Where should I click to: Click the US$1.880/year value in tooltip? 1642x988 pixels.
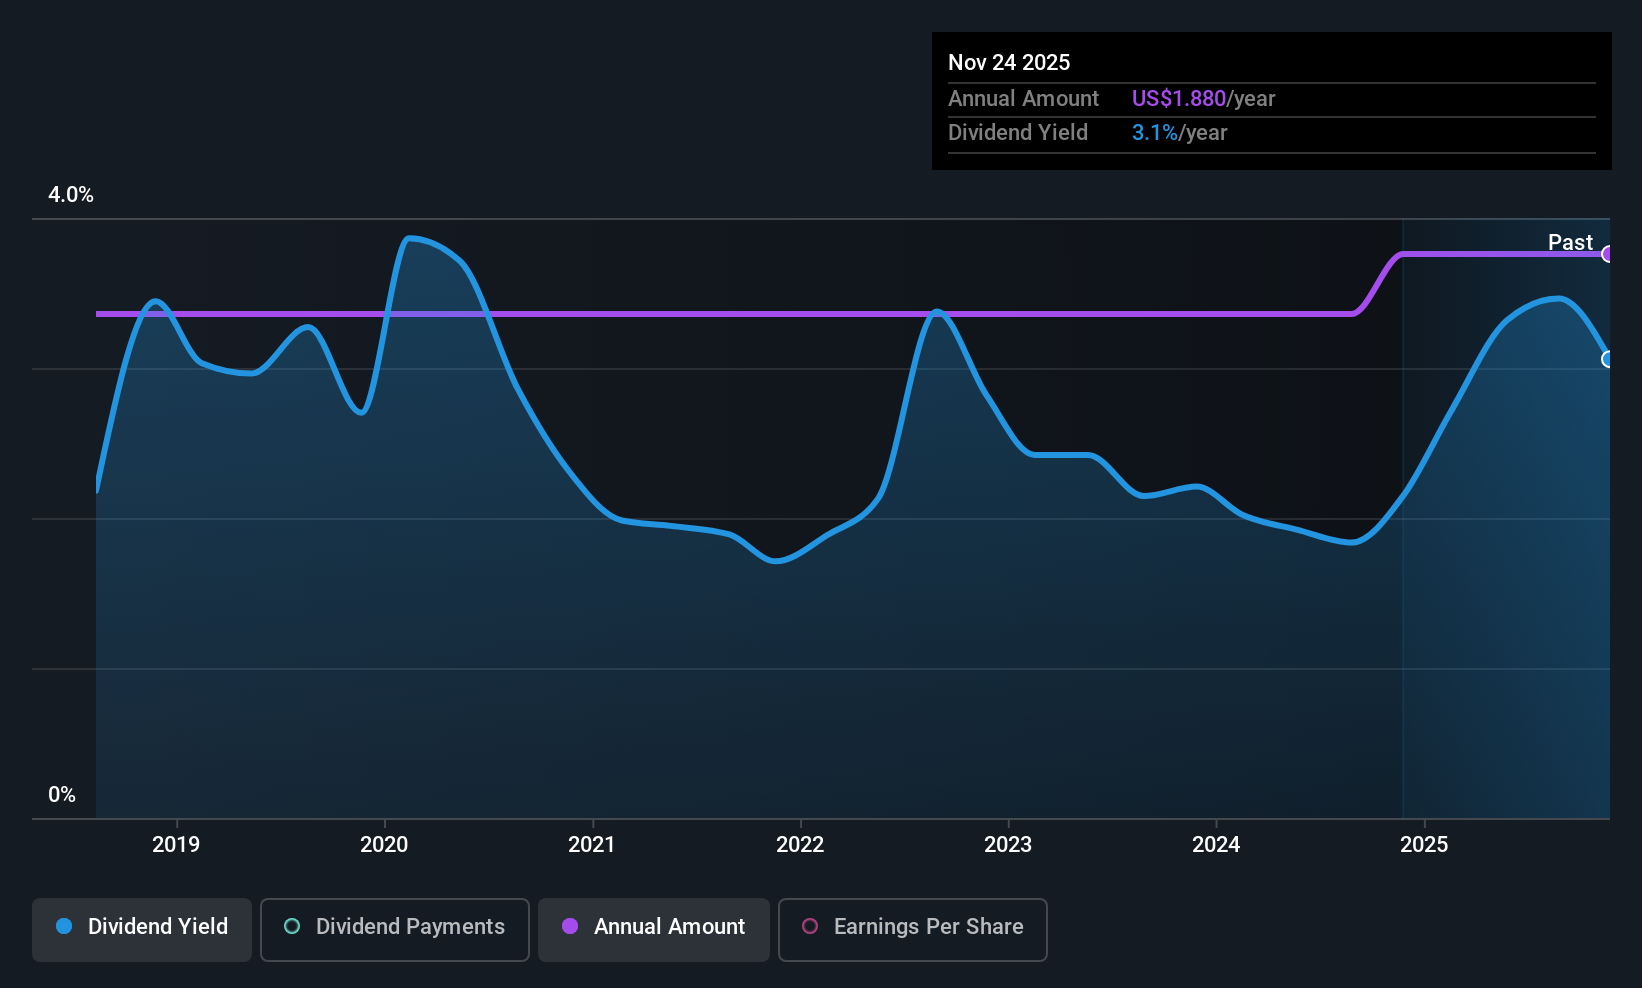click(x=1203, y=98)
